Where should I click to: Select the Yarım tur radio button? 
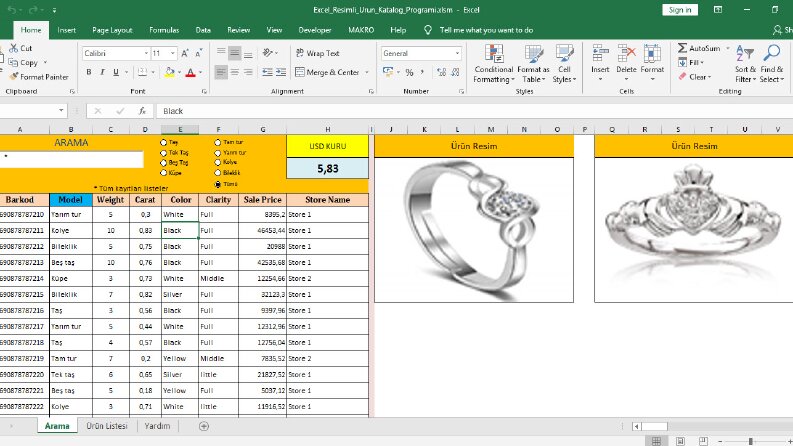coord(217,153)
